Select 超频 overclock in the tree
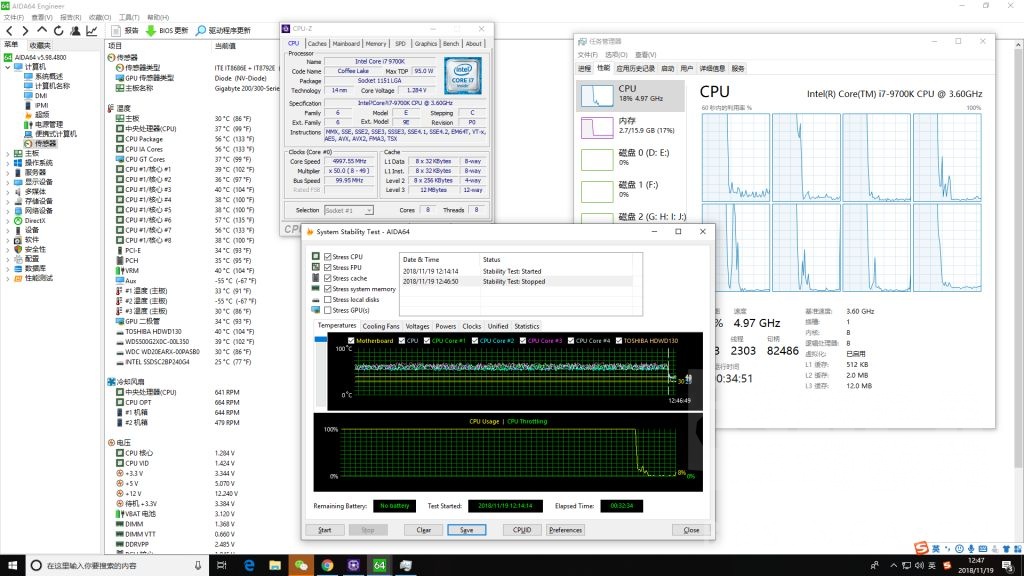The image size is (1024, 576). pyautogui.click(x=42, y=114)
